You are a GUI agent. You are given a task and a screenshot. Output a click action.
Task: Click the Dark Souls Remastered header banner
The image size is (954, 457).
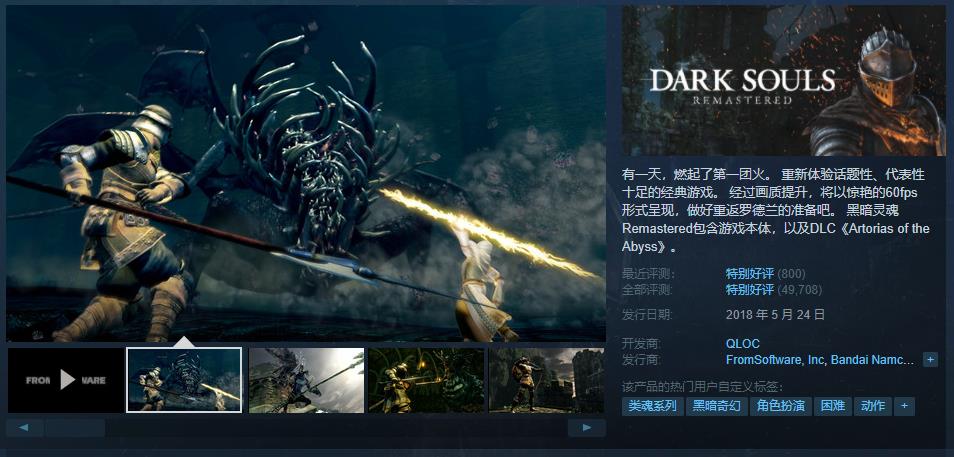coord(784,81)
